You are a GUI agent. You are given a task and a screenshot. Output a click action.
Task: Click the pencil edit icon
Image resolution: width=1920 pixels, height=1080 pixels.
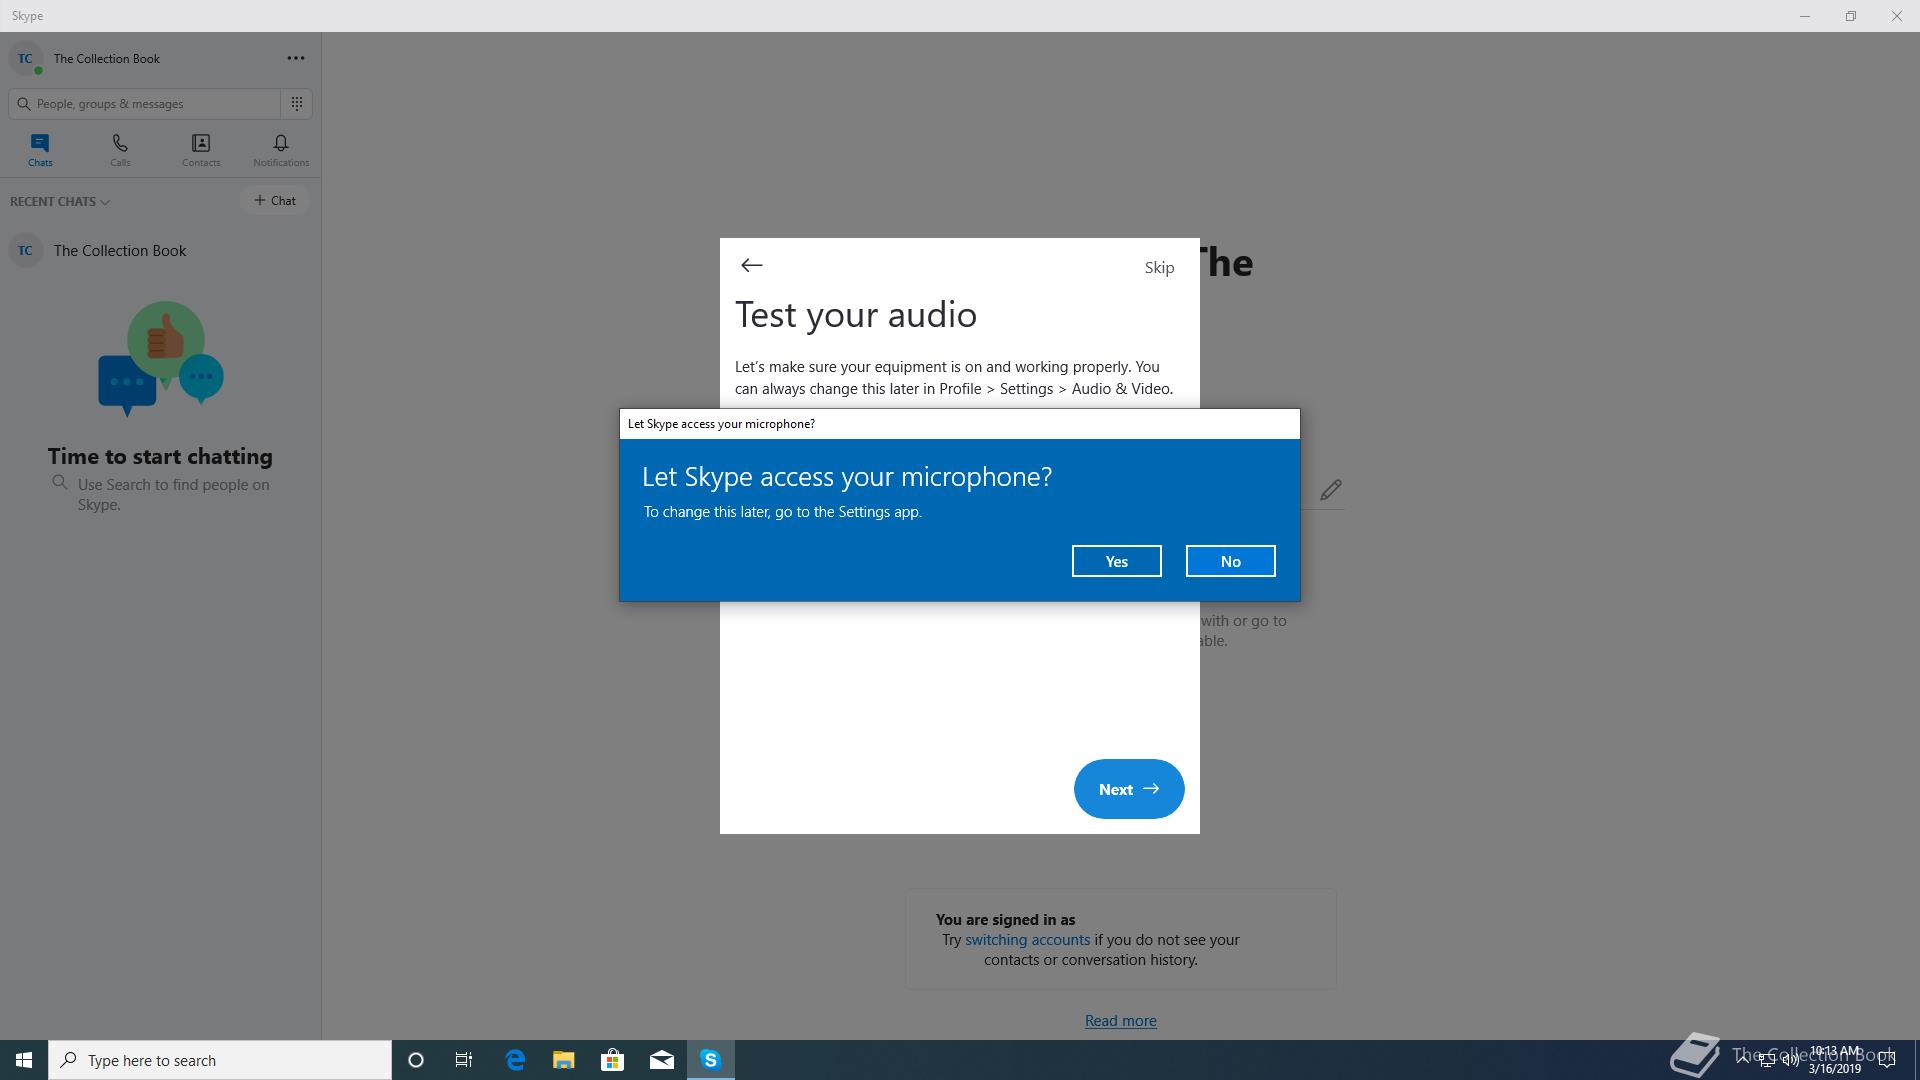point(1330,490)
